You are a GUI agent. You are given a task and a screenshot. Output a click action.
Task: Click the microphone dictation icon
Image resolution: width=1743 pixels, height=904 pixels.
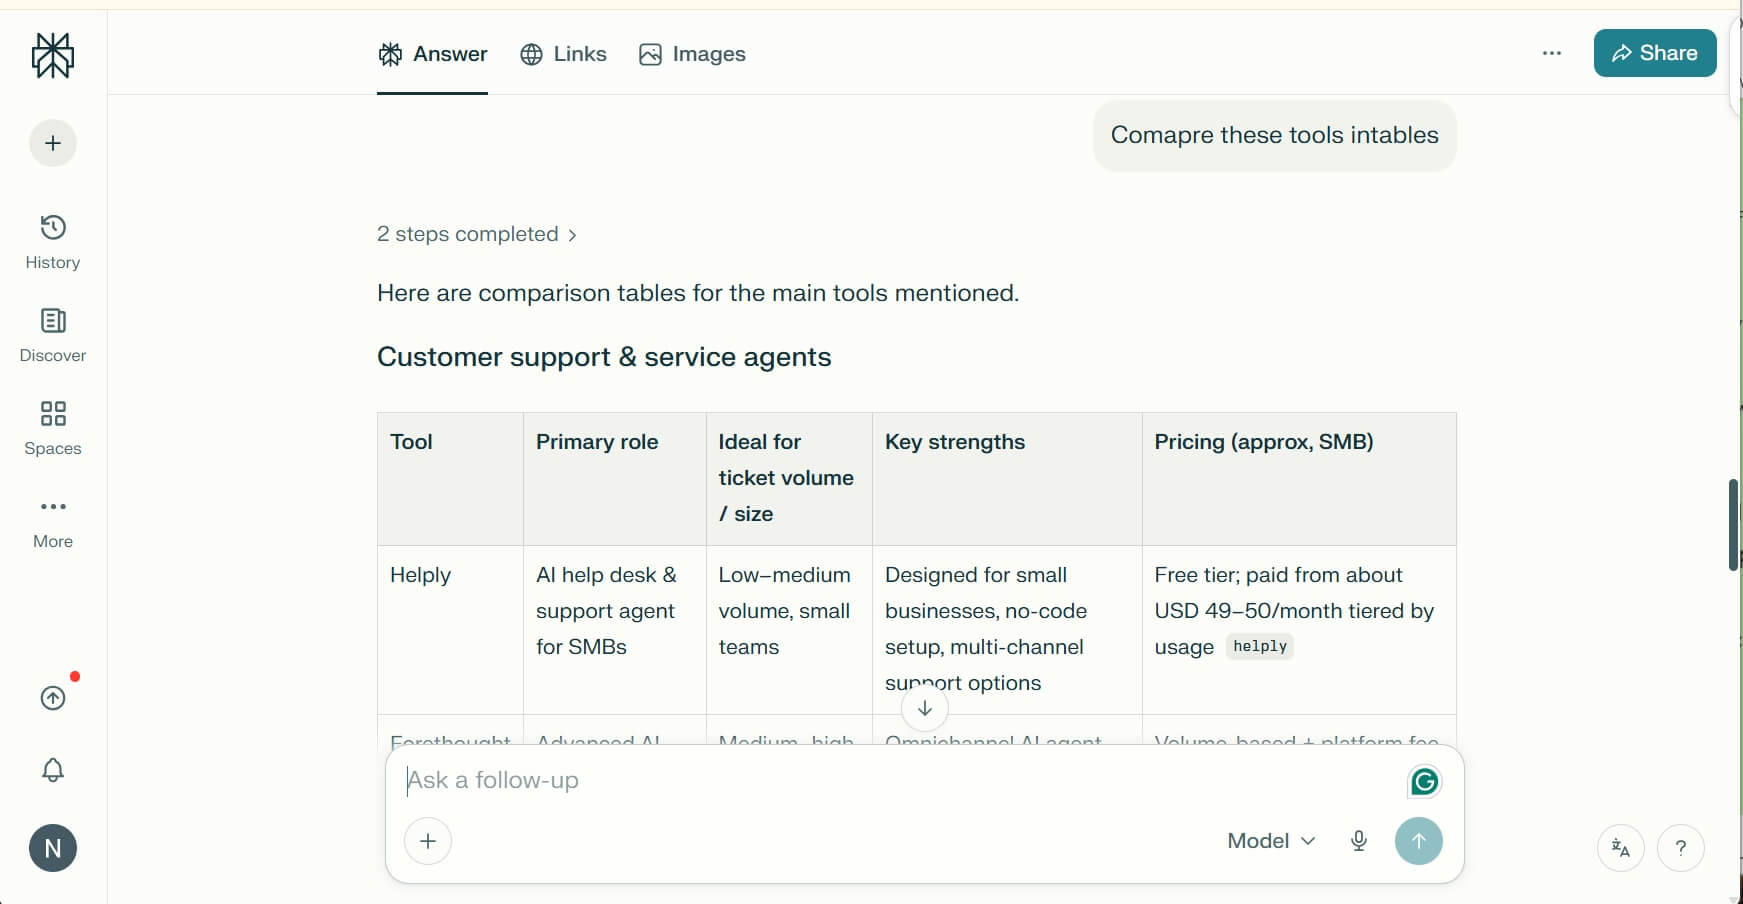1358,841
